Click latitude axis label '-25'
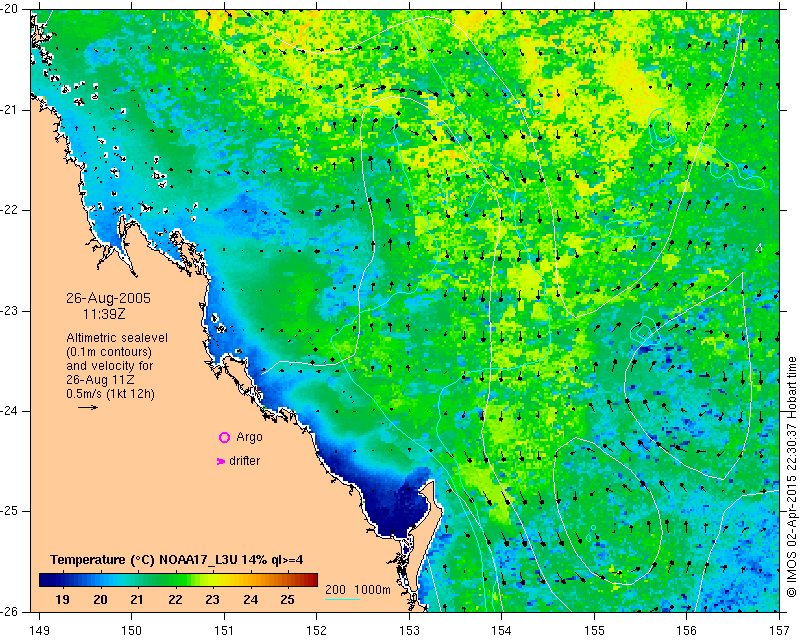 10,511
